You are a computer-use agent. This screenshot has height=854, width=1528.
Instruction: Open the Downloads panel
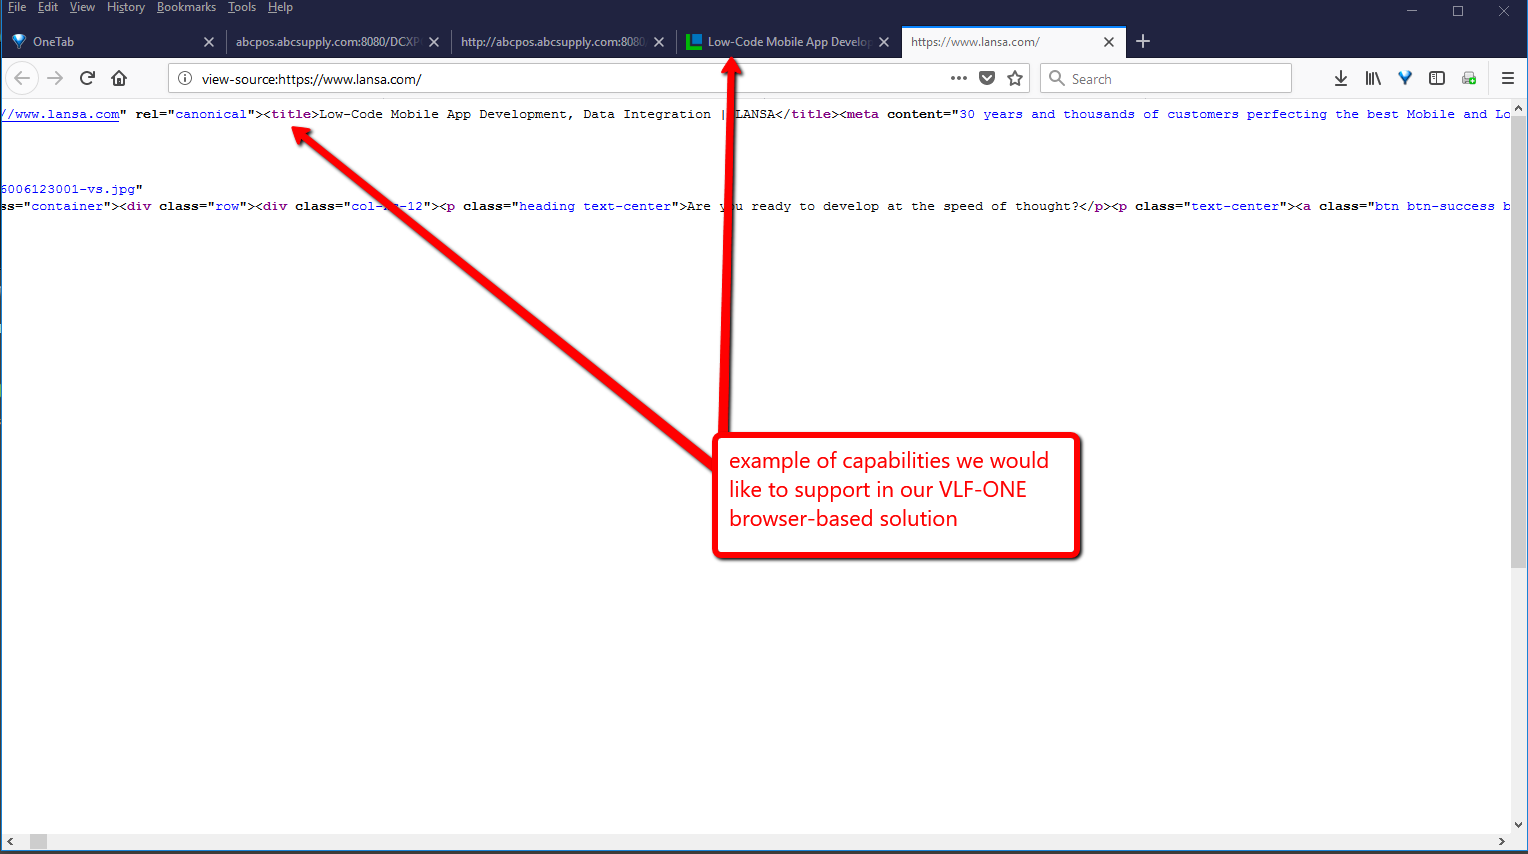(x=1341, y=78)
